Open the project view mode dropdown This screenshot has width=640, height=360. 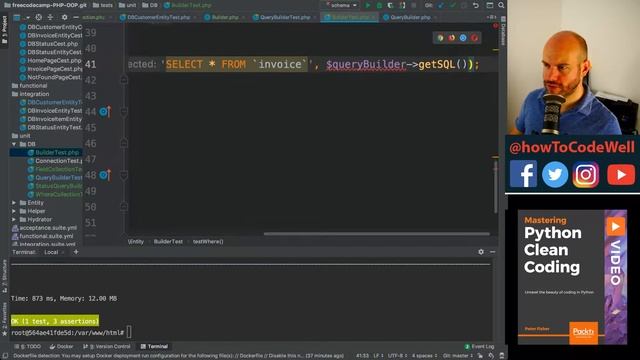tap(21, 18)
